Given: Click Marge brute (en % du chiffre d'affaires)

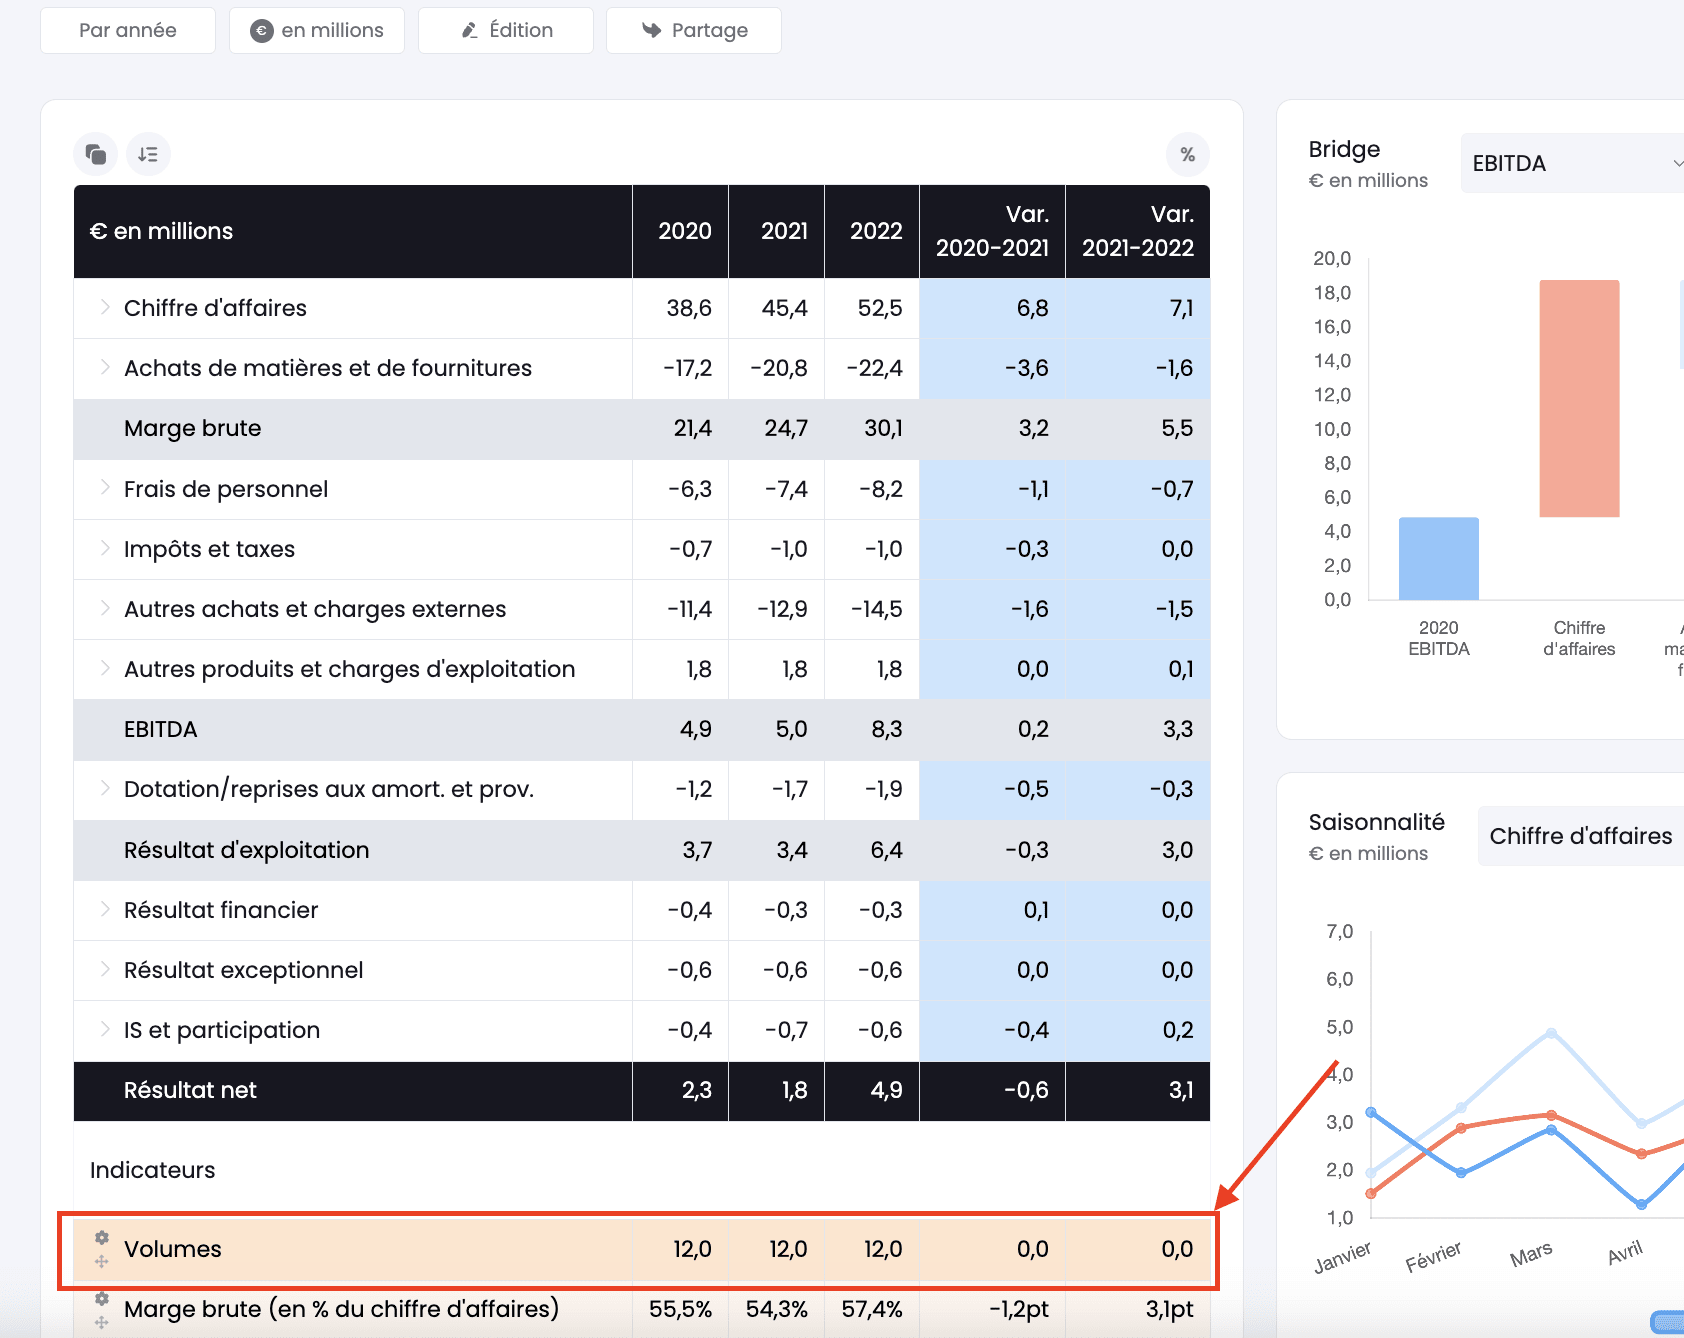Looking at the screenshot, I should click(341, 1309).
